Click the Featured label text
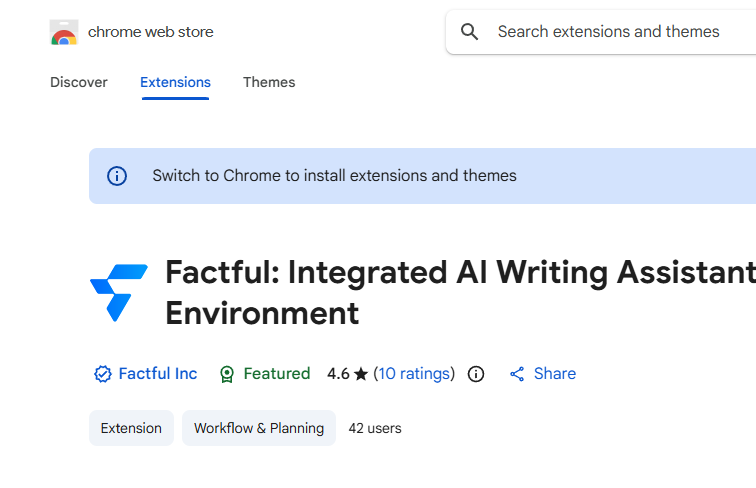 (x=277, y=374)
